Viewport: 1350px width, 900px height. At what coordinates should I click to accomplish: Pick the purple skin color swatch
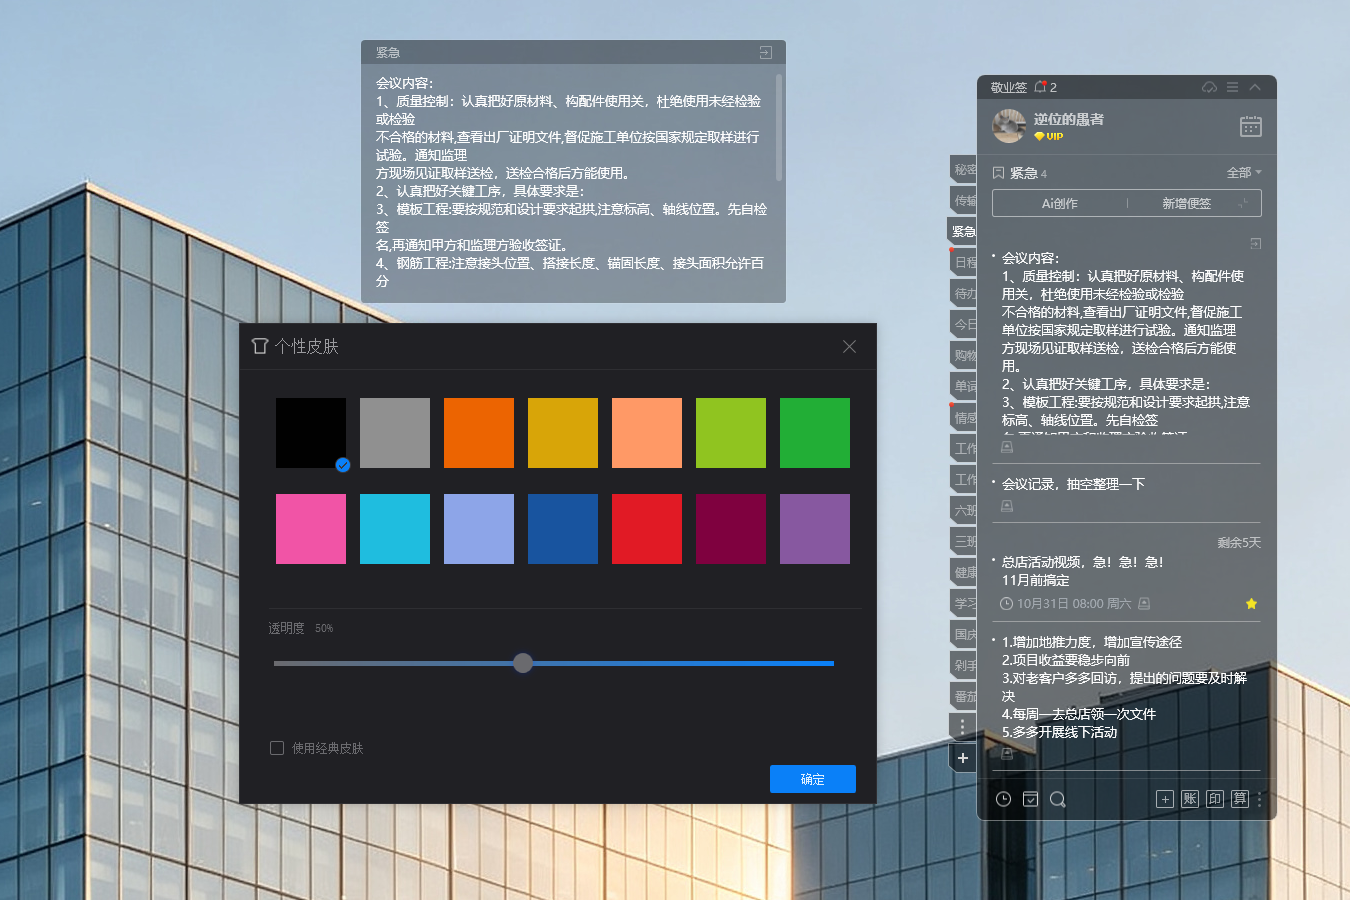pyautogui.click(x=815, y=529)
